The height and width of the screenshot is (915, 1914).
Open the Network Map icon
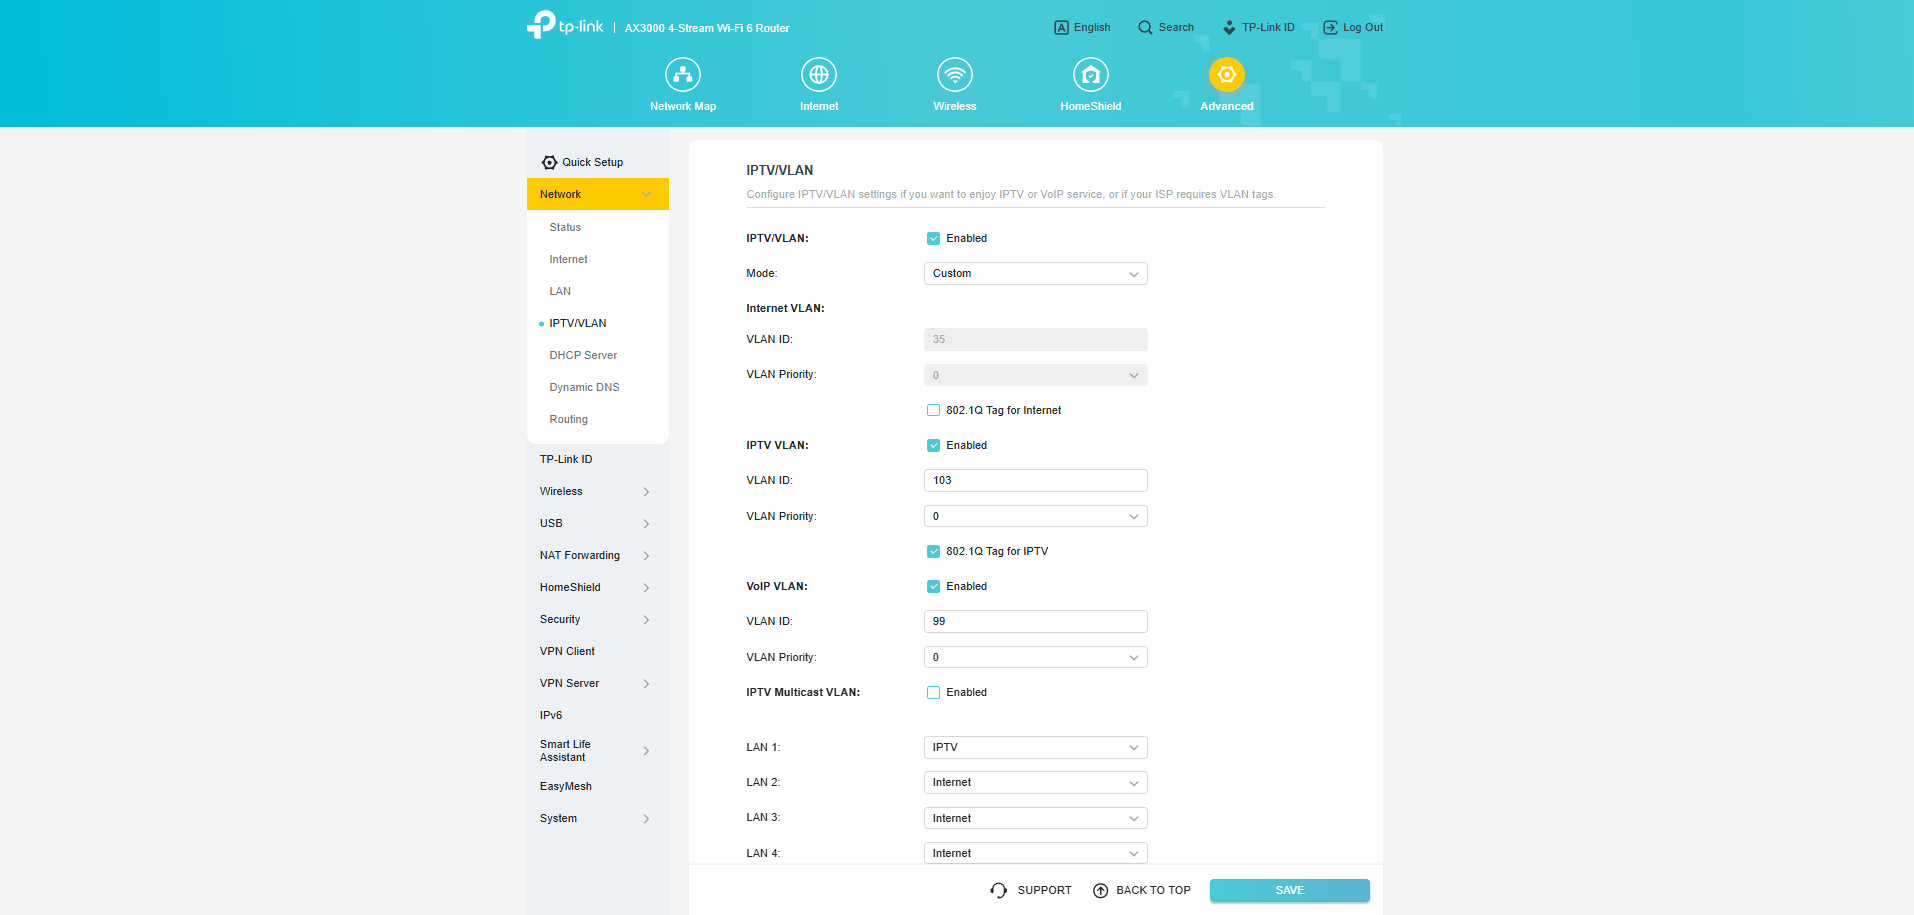coord(683,75)
